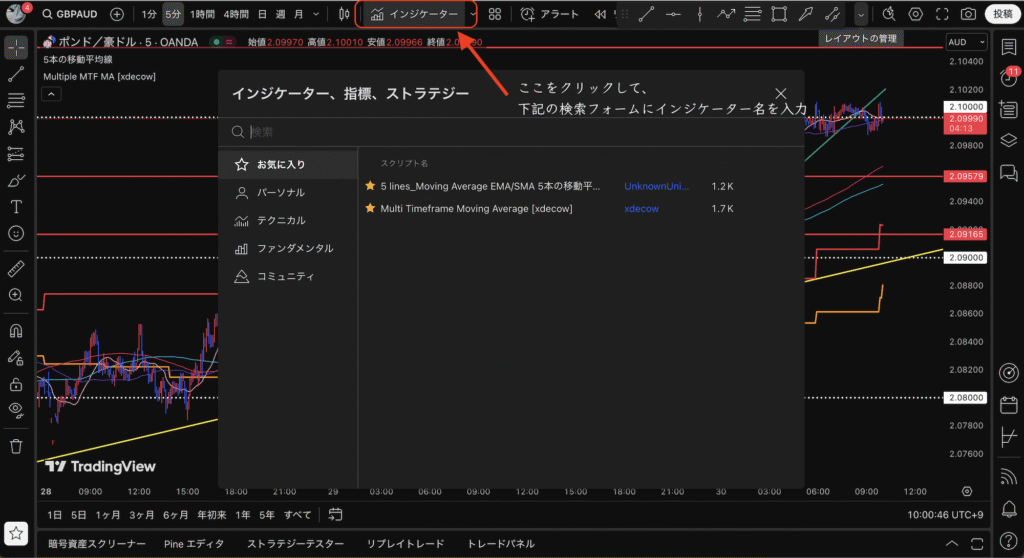Take a chart snapshot with camera icon

click(968, 14)
